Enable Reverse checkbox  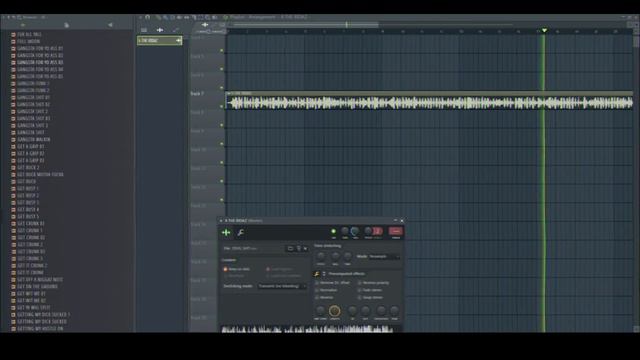pos(317,298)
